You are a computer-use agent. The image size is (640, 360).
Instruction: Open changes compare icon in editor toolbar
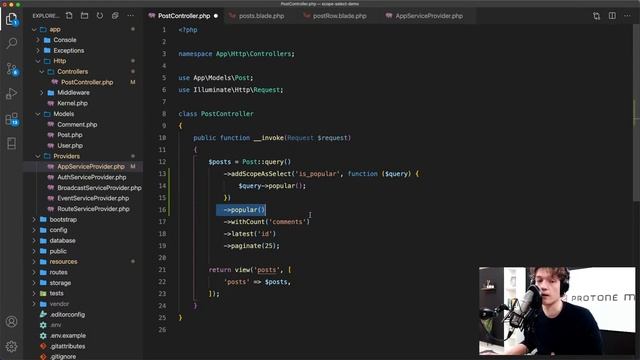pyautogui.click(x=597, y=16)
